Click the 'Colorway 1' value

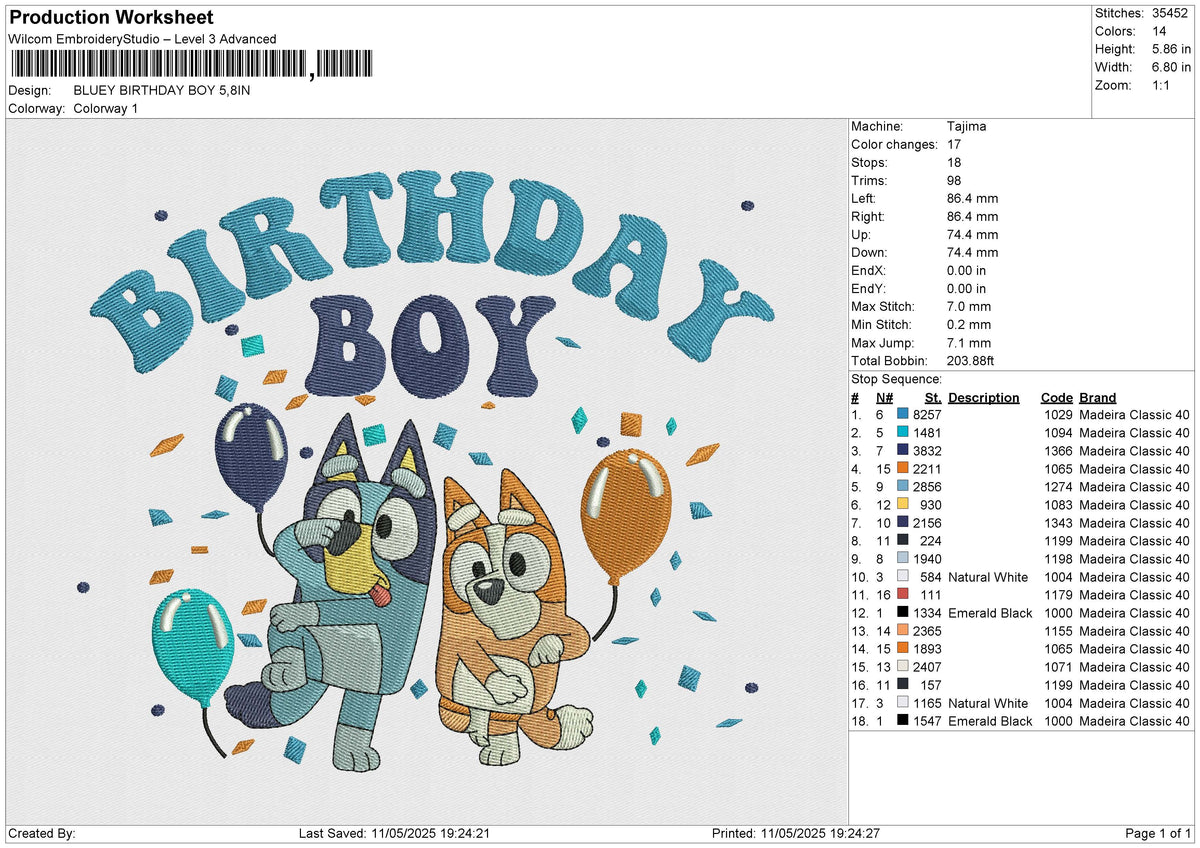(x=106, y=108)
